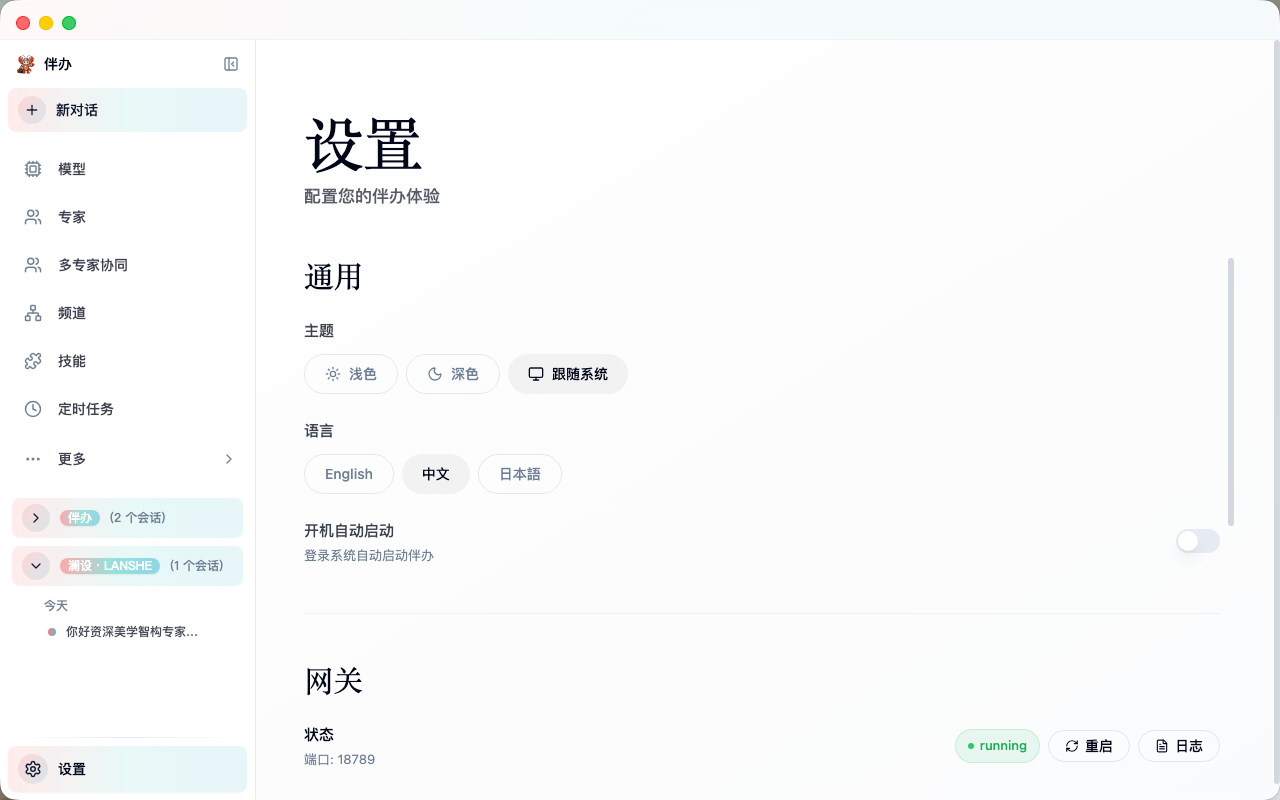Open the 模型 (Models) section
1280x800 pixels.
click(72, 169)
